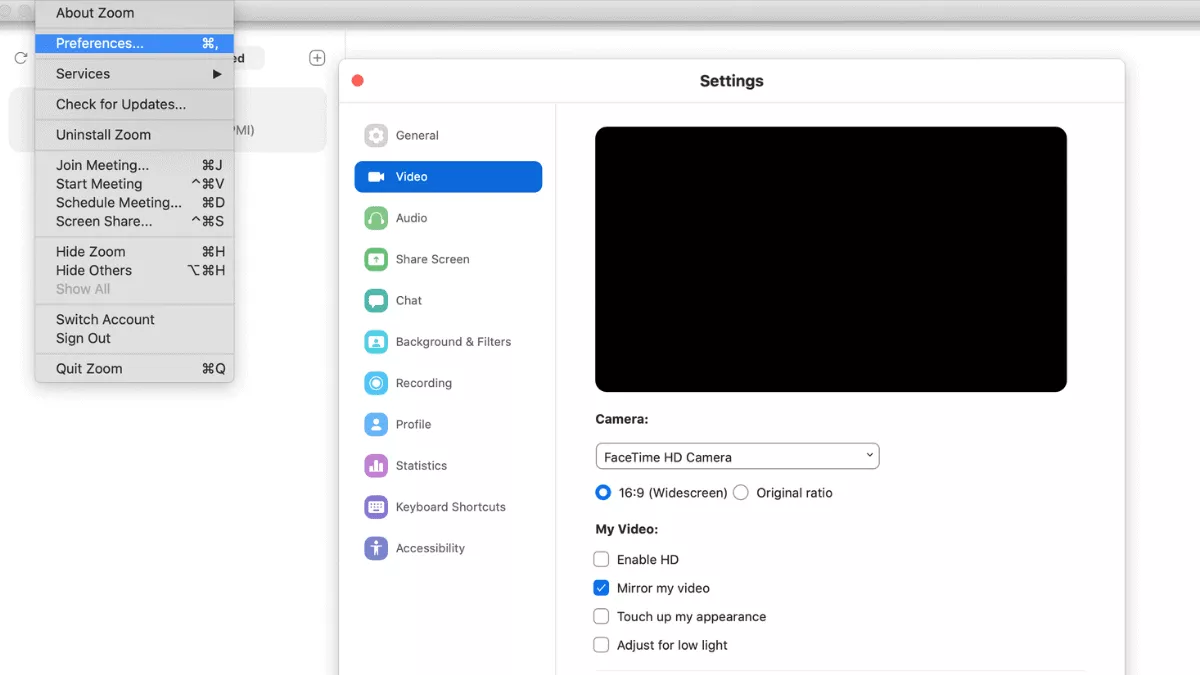Click the General gear icon

(x=376, y=135)
